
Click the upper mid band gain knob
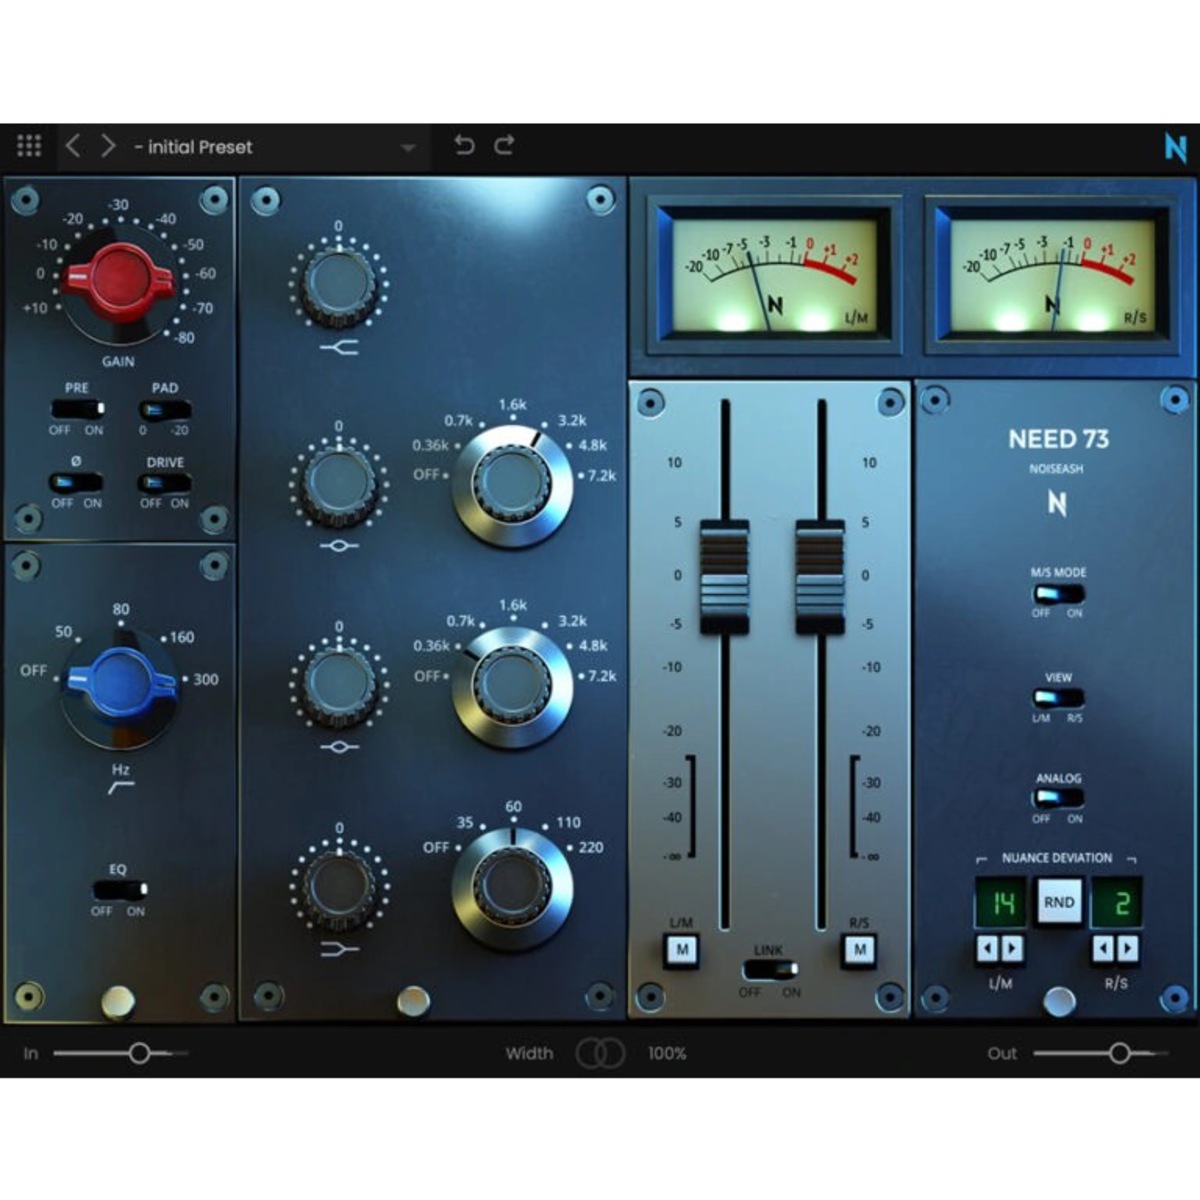pos(338,484)
